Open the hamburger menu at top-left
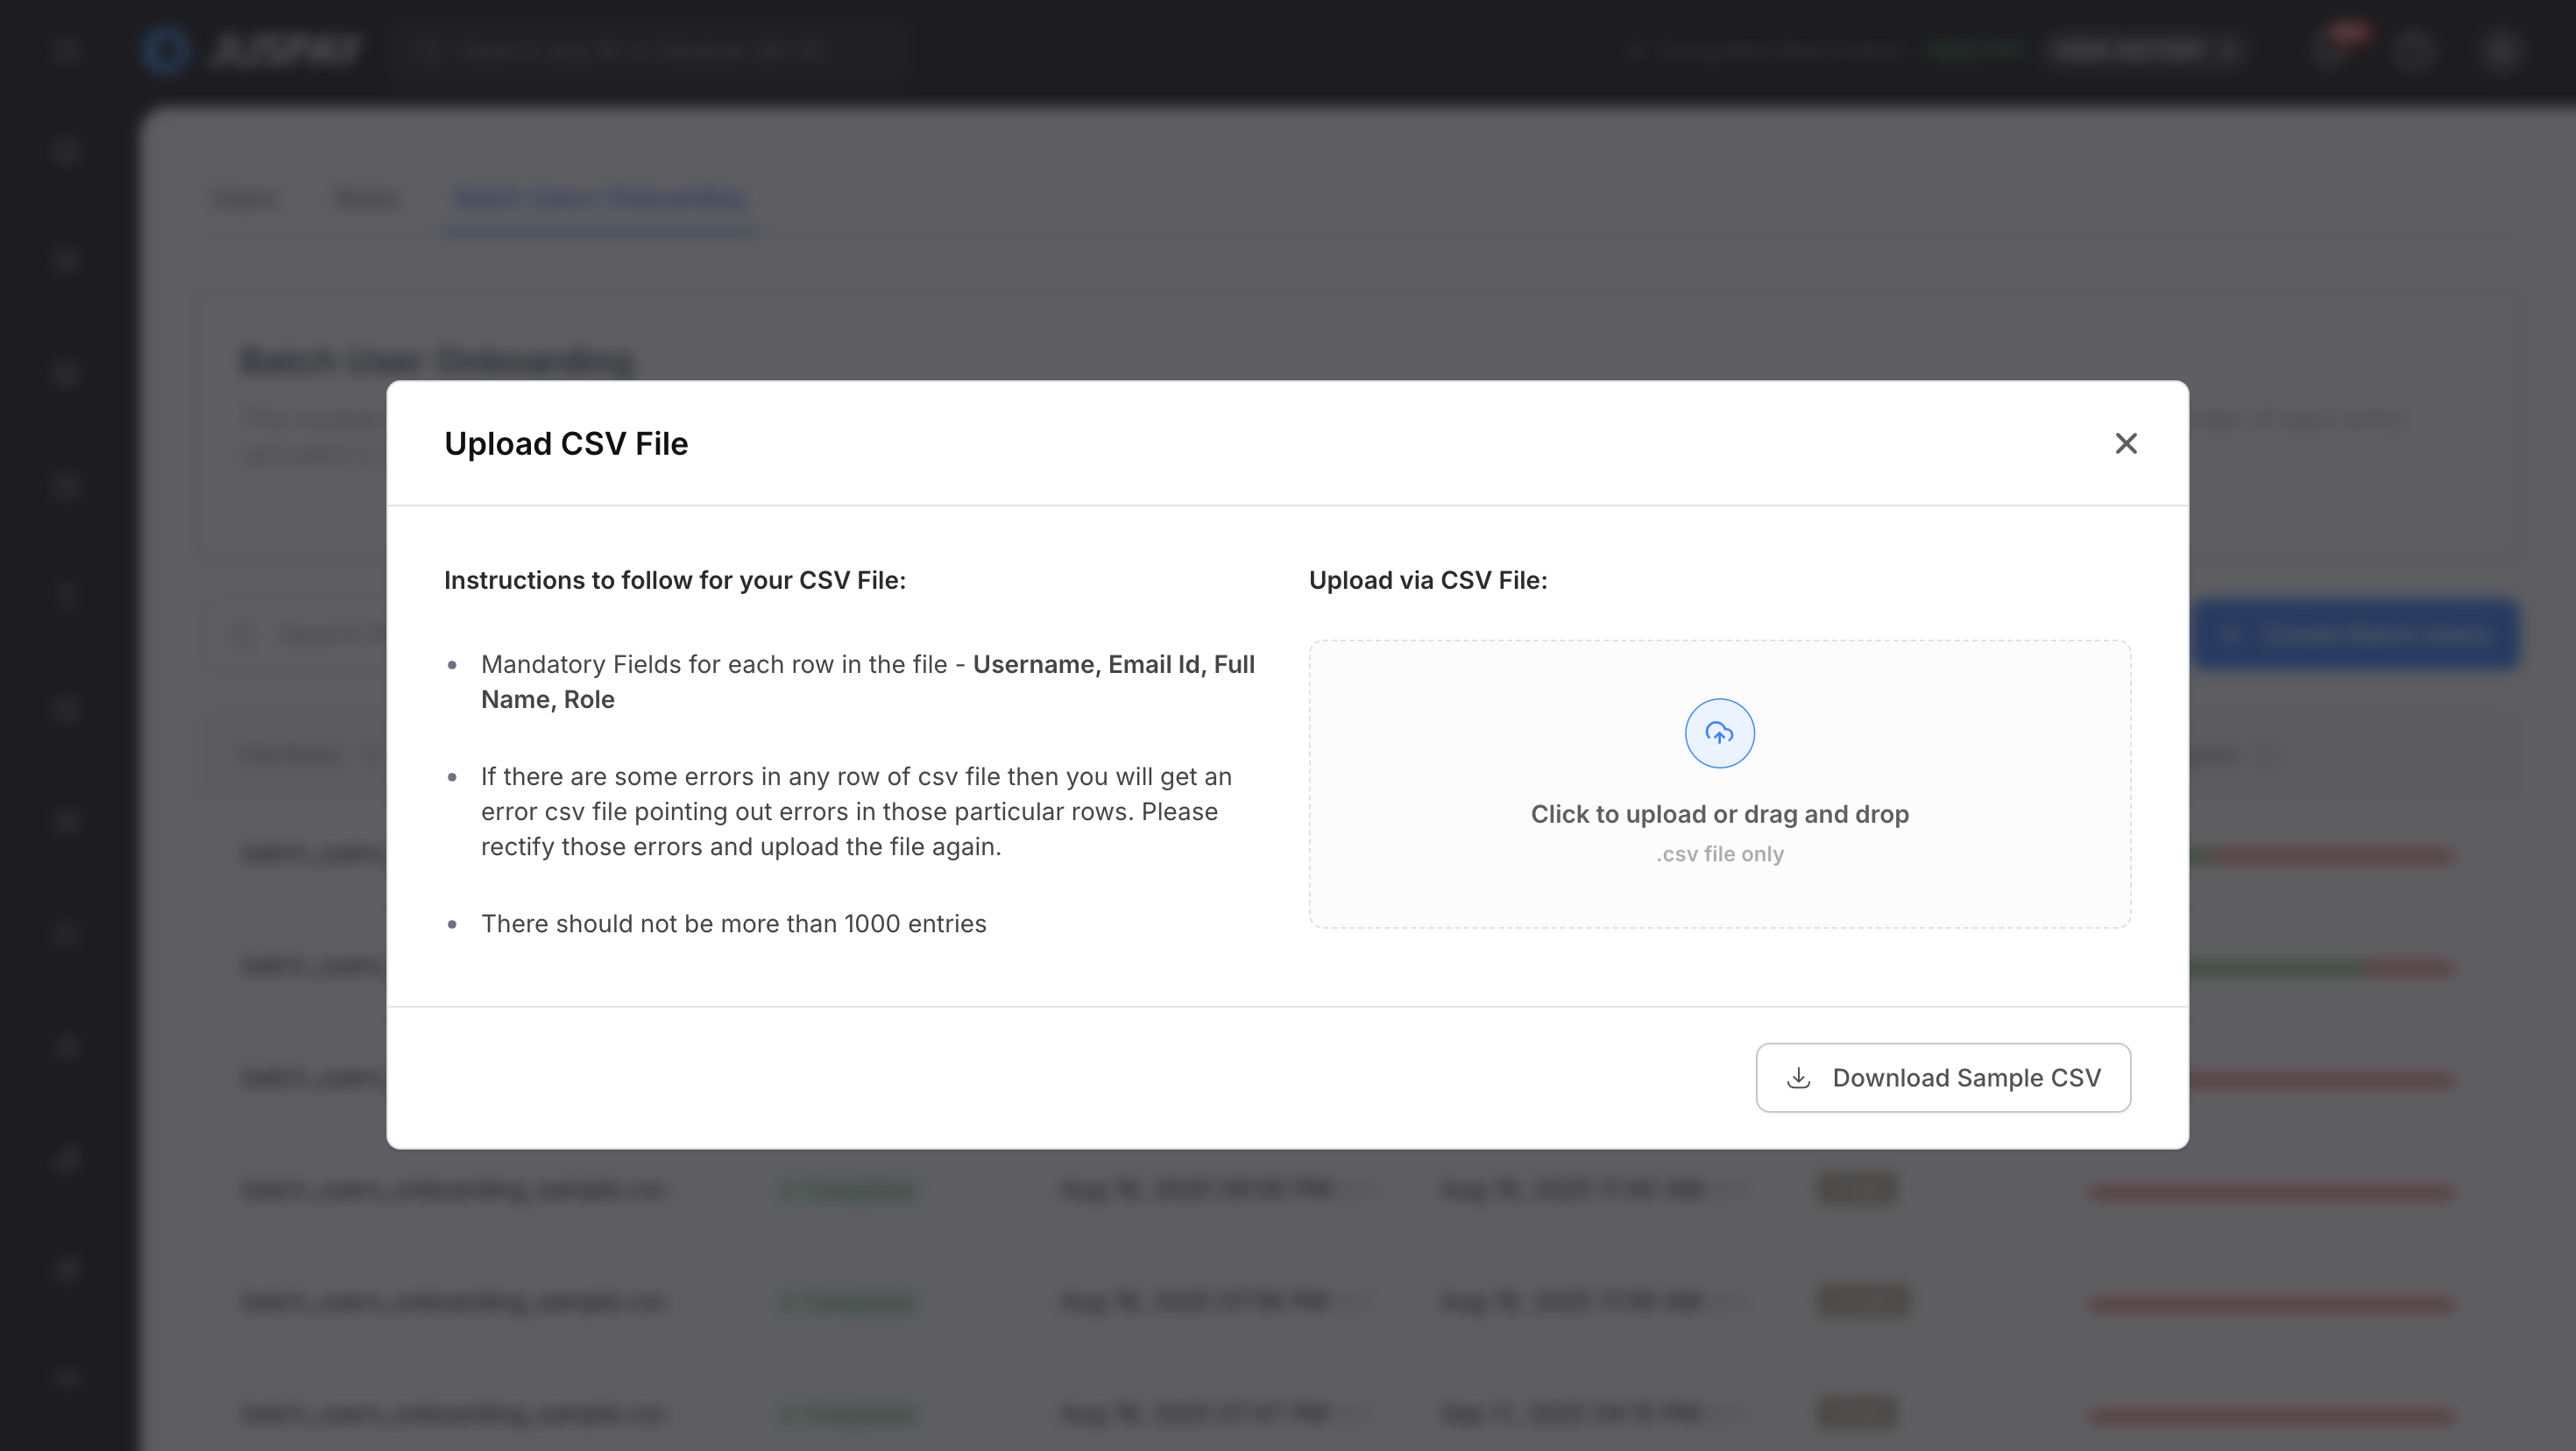 (x=66, y=50)
